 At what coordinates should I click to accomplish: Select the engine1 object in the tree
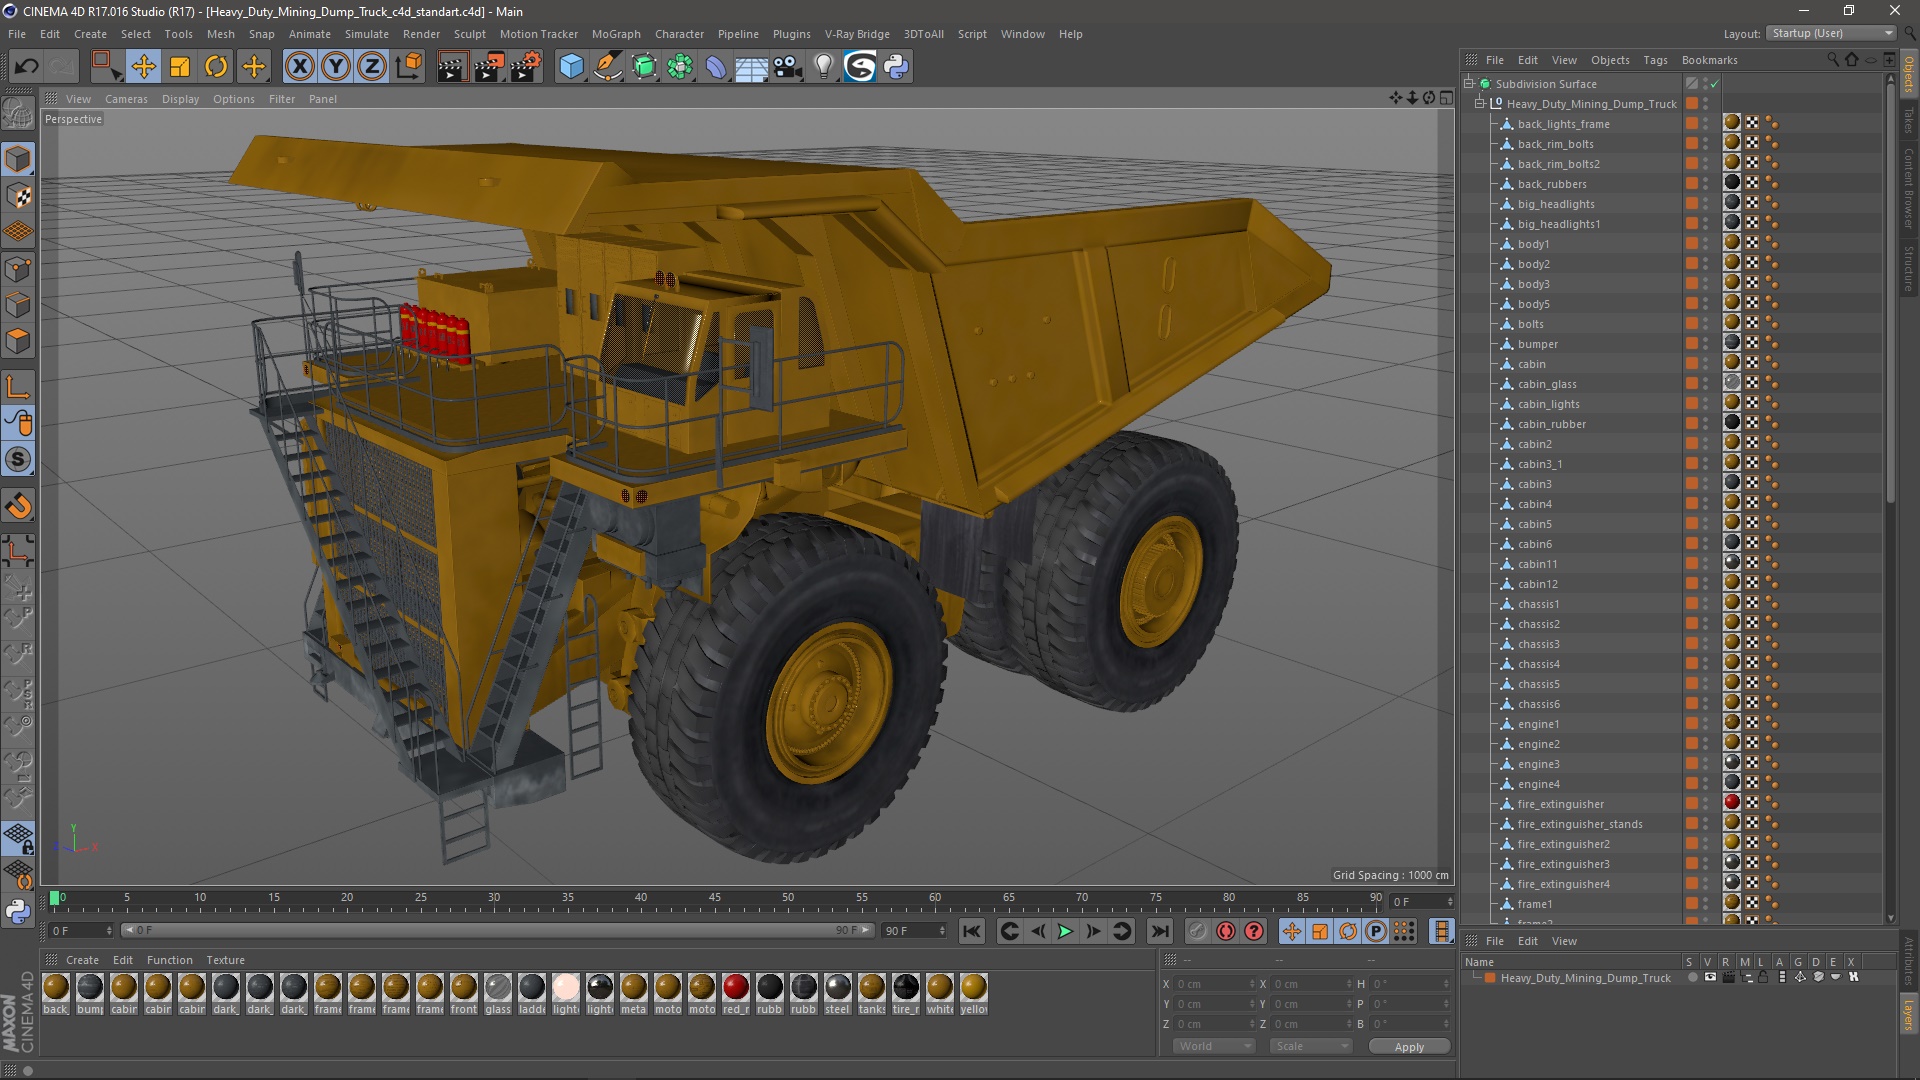pos(1538,724)
